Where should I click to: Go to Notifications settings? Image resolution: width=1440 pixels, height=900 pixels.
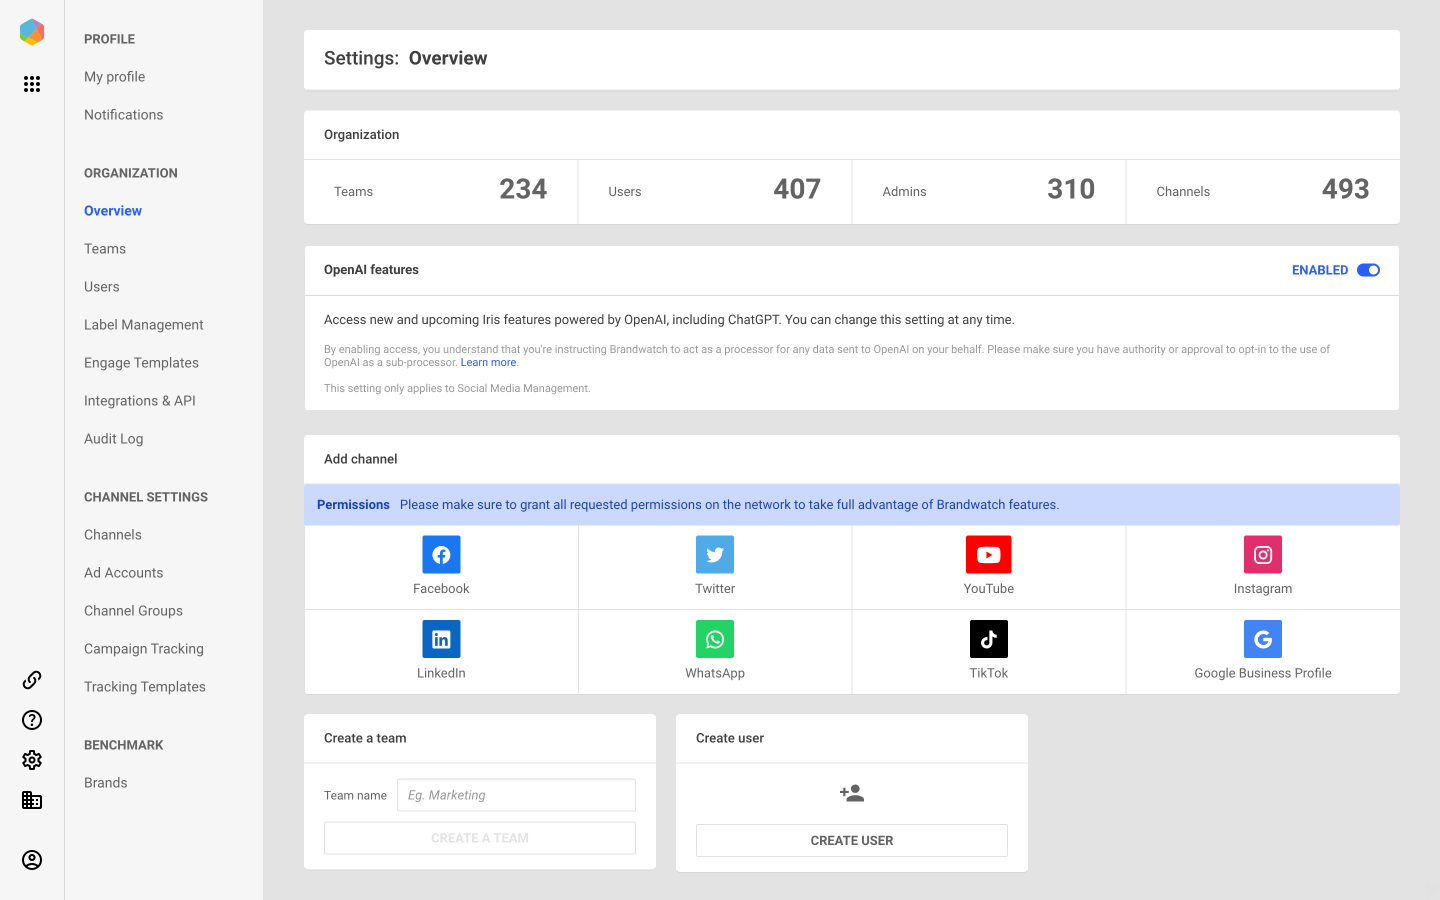123,115
